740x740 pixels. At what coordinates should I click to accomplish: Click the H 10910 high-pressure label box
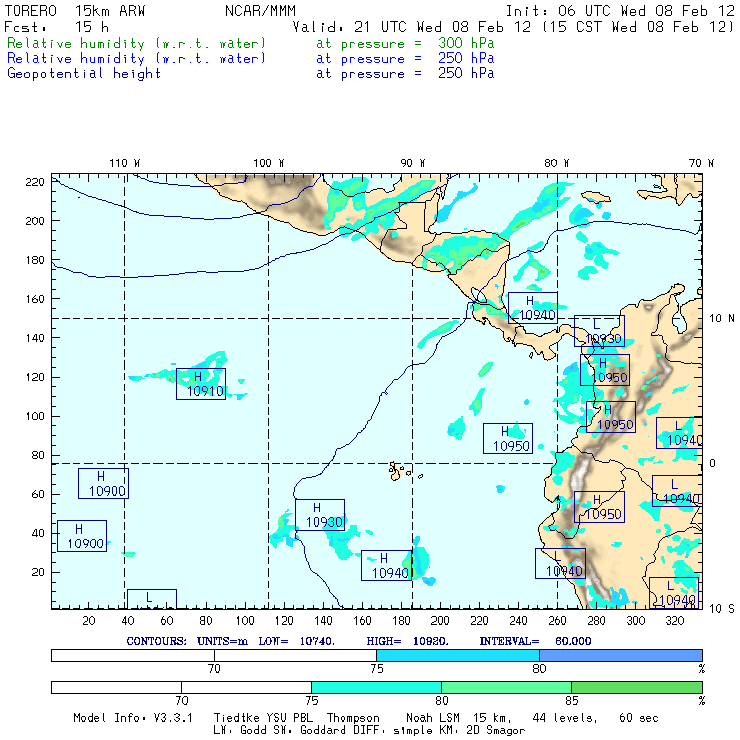point(201,384)
